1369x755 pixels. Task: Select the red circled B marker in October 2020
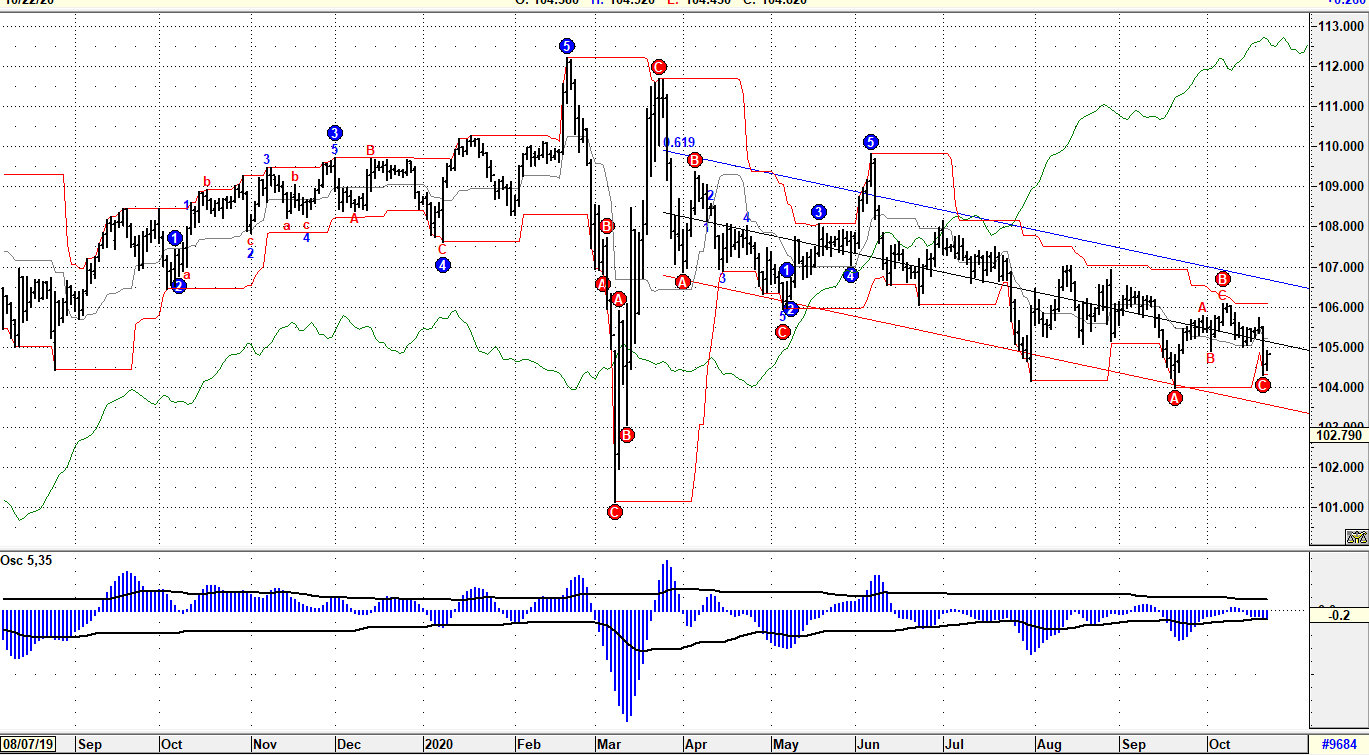click(1222, 278)
